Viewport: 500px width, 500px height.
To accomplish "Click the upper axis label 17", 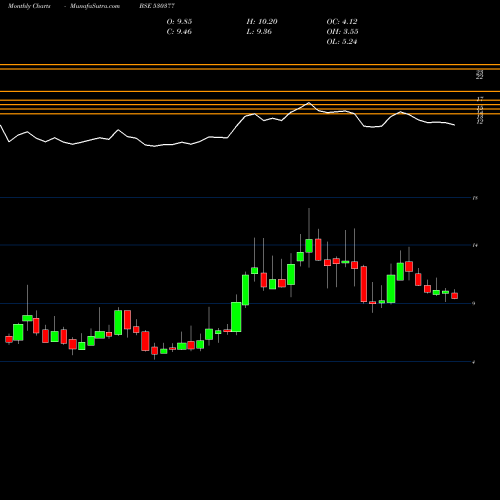I will click(x=480, y=99).
